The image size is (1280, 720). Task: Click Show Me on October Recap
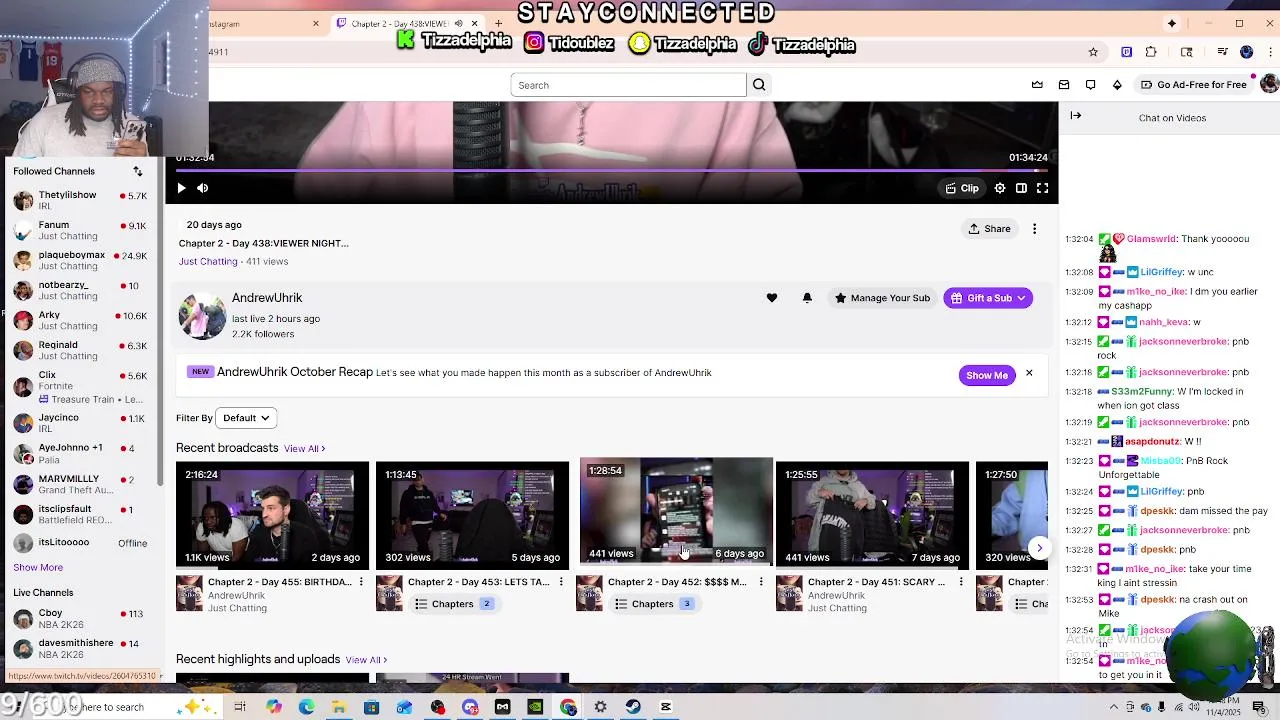(x=987, y=375)
